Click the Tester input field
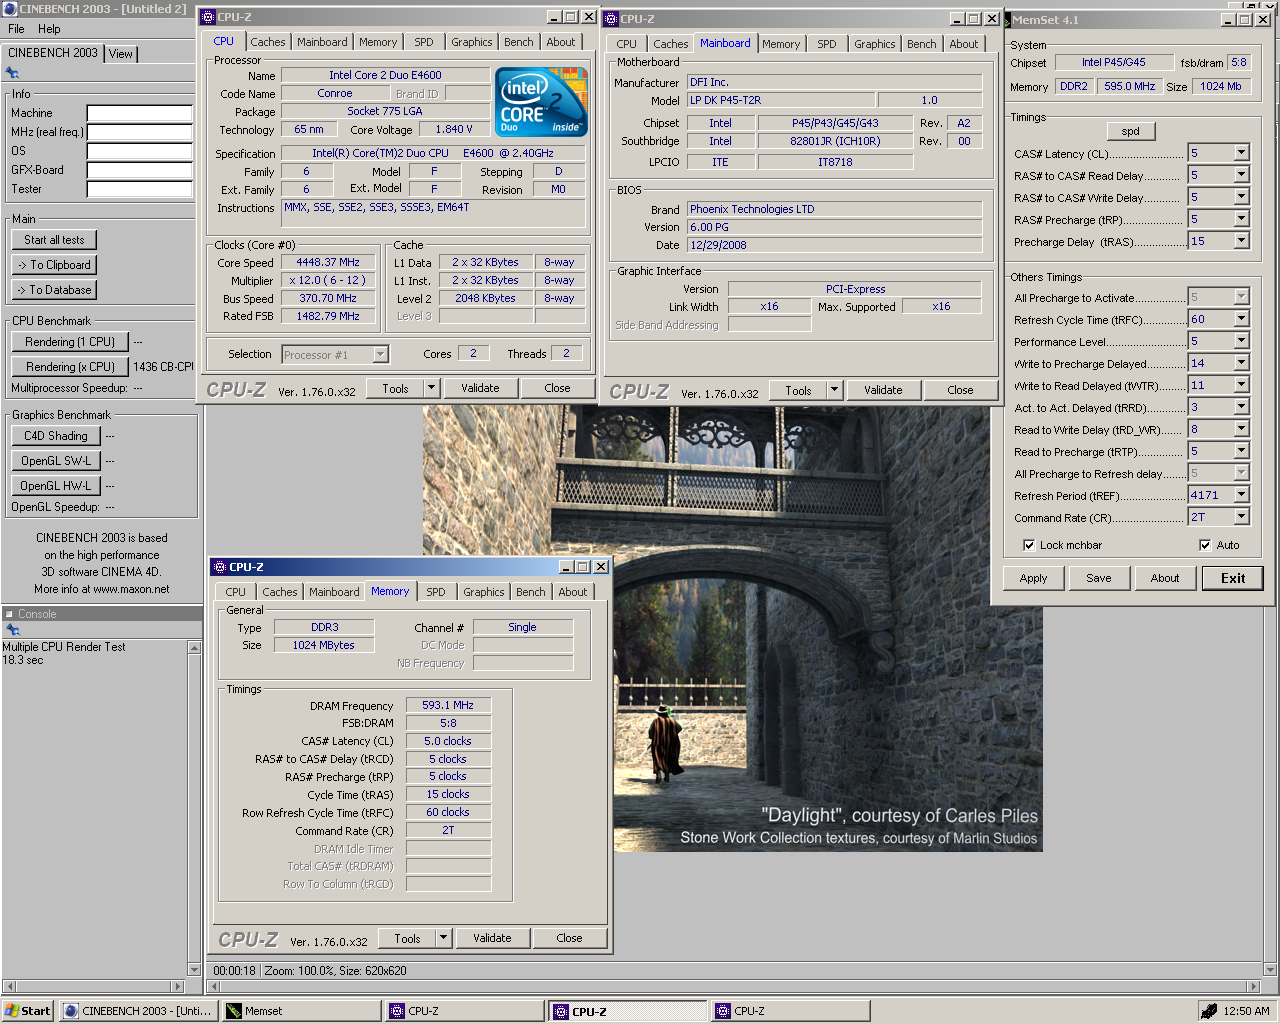This screenshot has height=1024, width=1280. 140,189
